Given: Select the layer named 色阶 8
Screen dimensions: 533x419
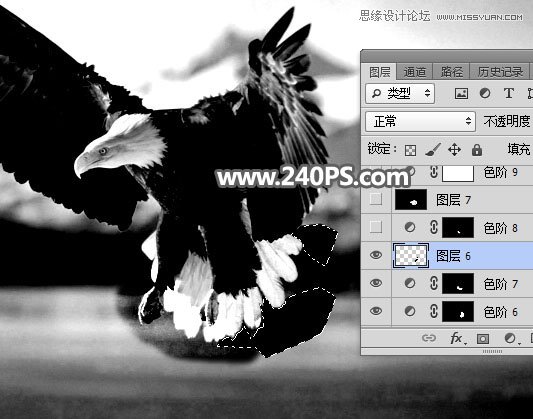Looking at the screenshot, I should point(501,228).
